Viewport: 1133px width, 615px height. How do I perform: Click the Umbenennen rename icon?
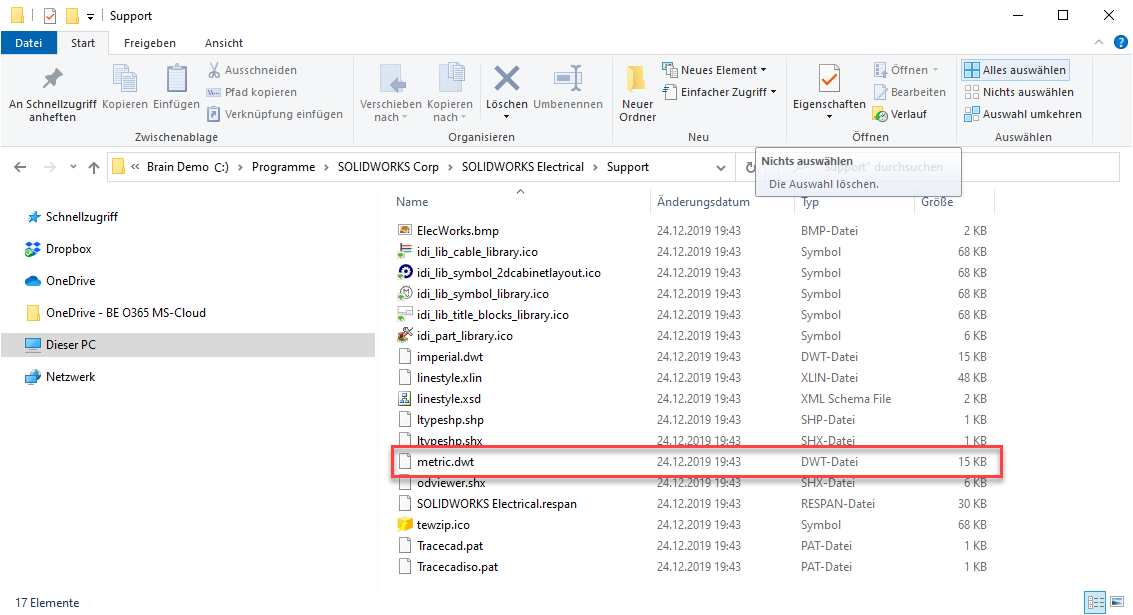[x=567, y=80]
